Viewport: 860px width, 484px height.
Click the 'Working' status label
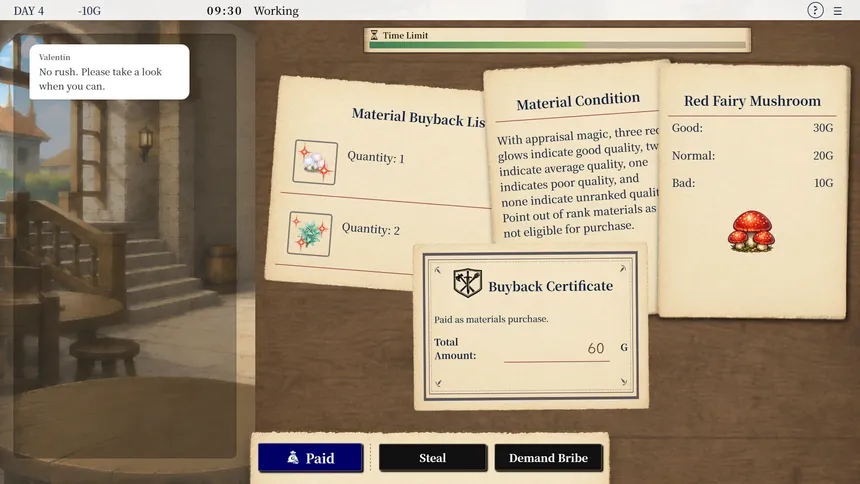click(276, 11)
